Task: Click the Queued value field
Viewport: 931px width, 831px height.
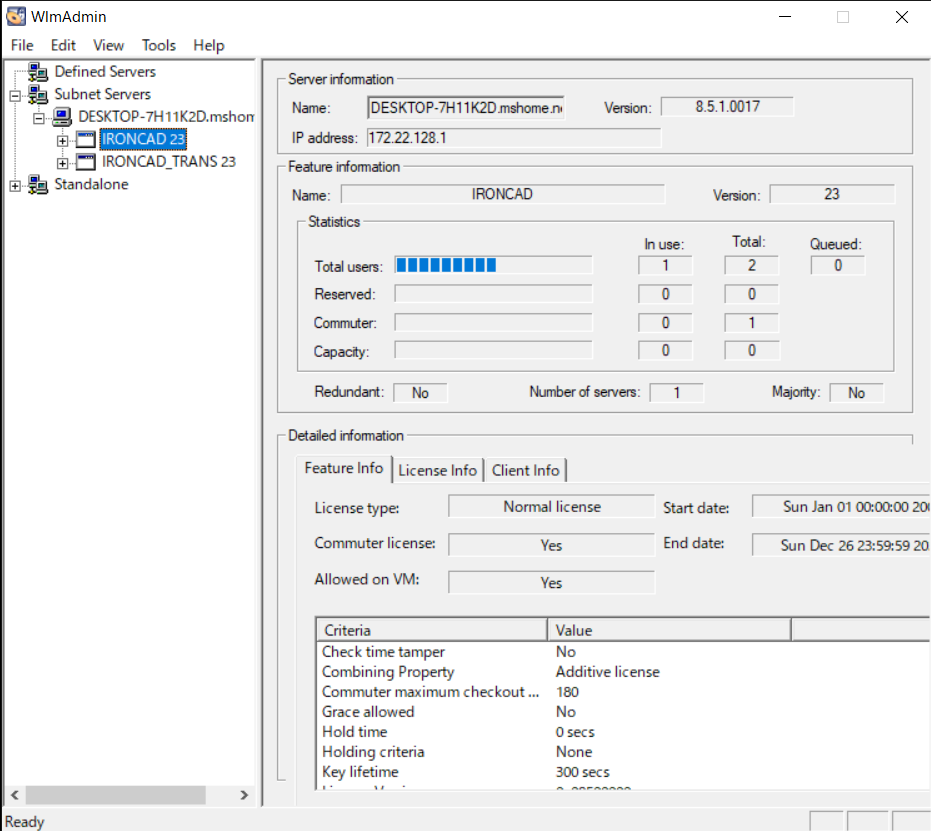Action: pos(837,265)
